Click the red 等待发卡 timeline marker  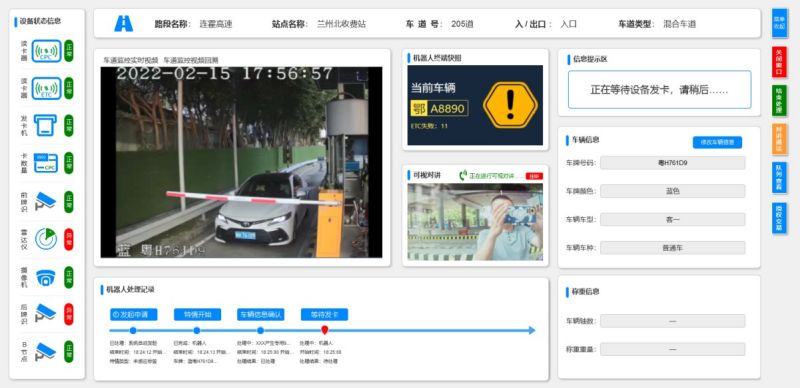pyautogui.click(x=324, y=330)
